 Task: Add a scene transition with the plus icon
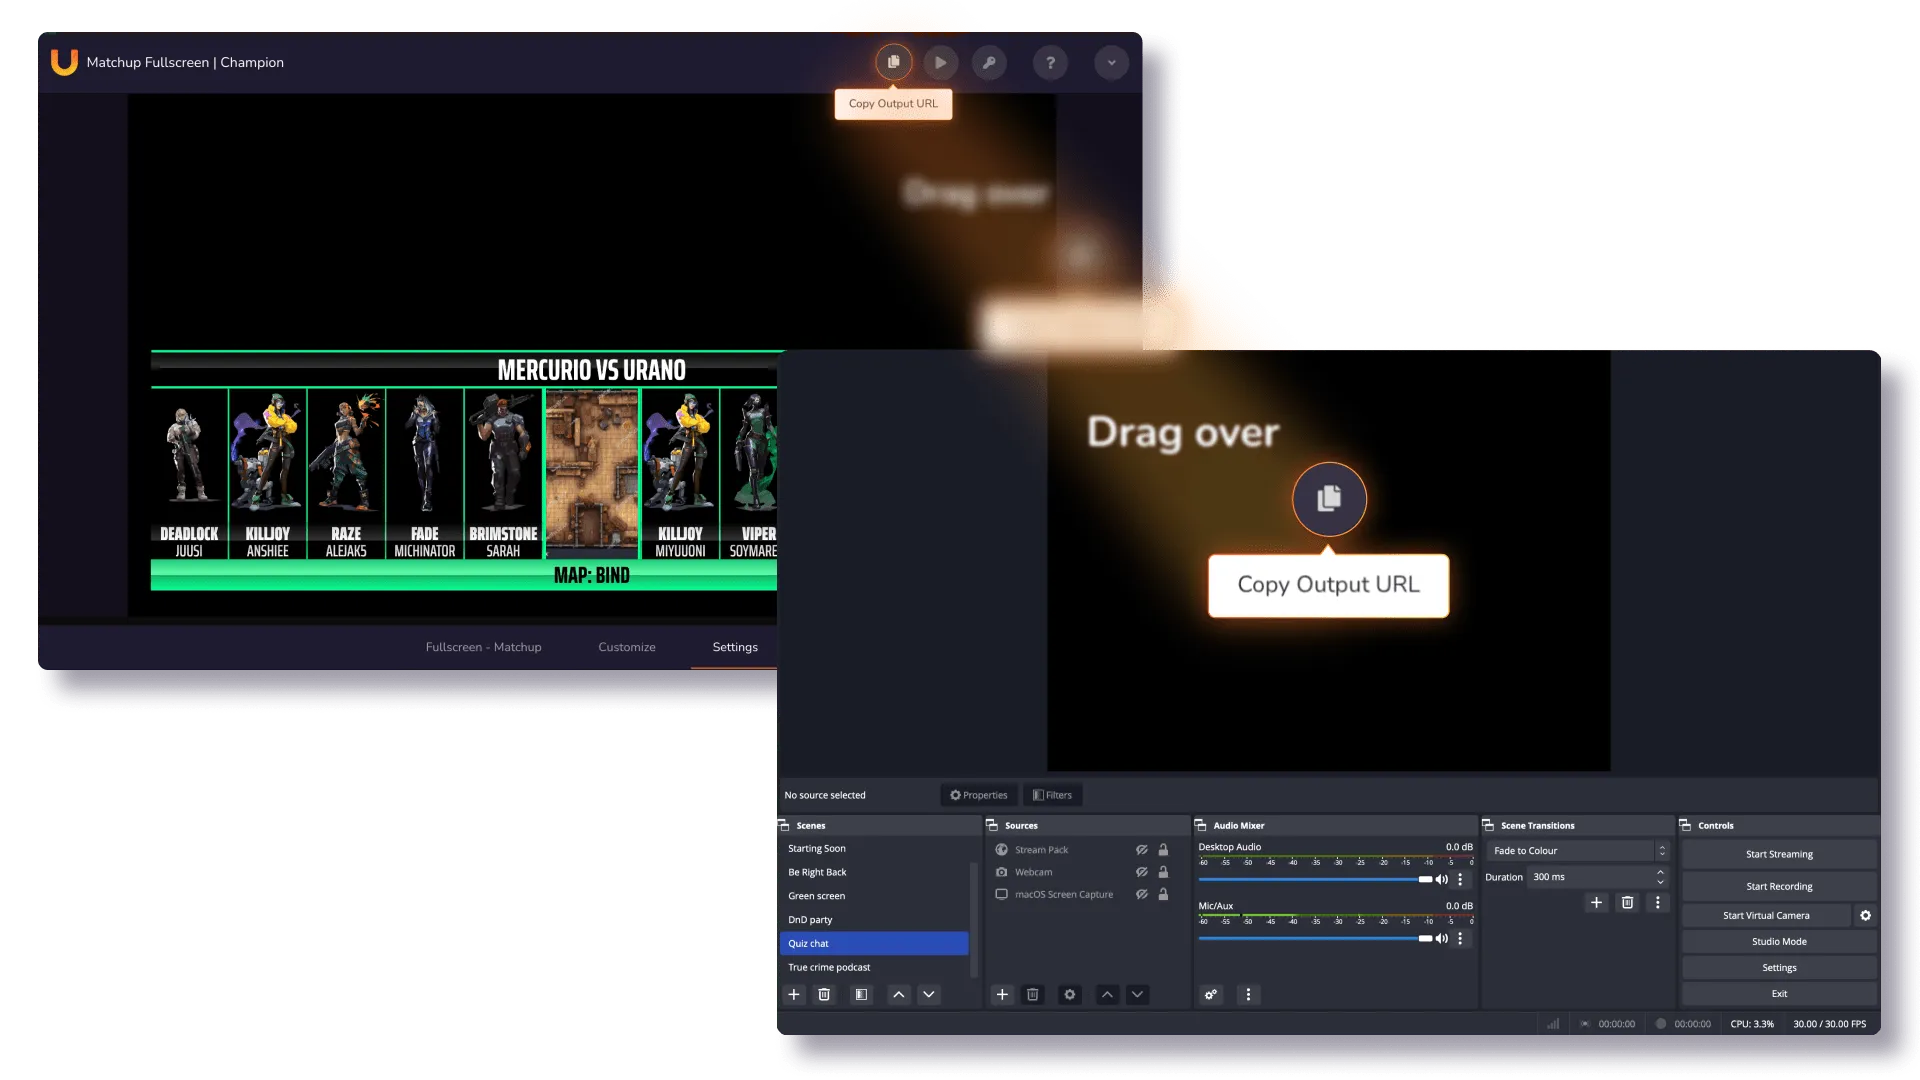pyautogui.click(x=1596, y=902)
